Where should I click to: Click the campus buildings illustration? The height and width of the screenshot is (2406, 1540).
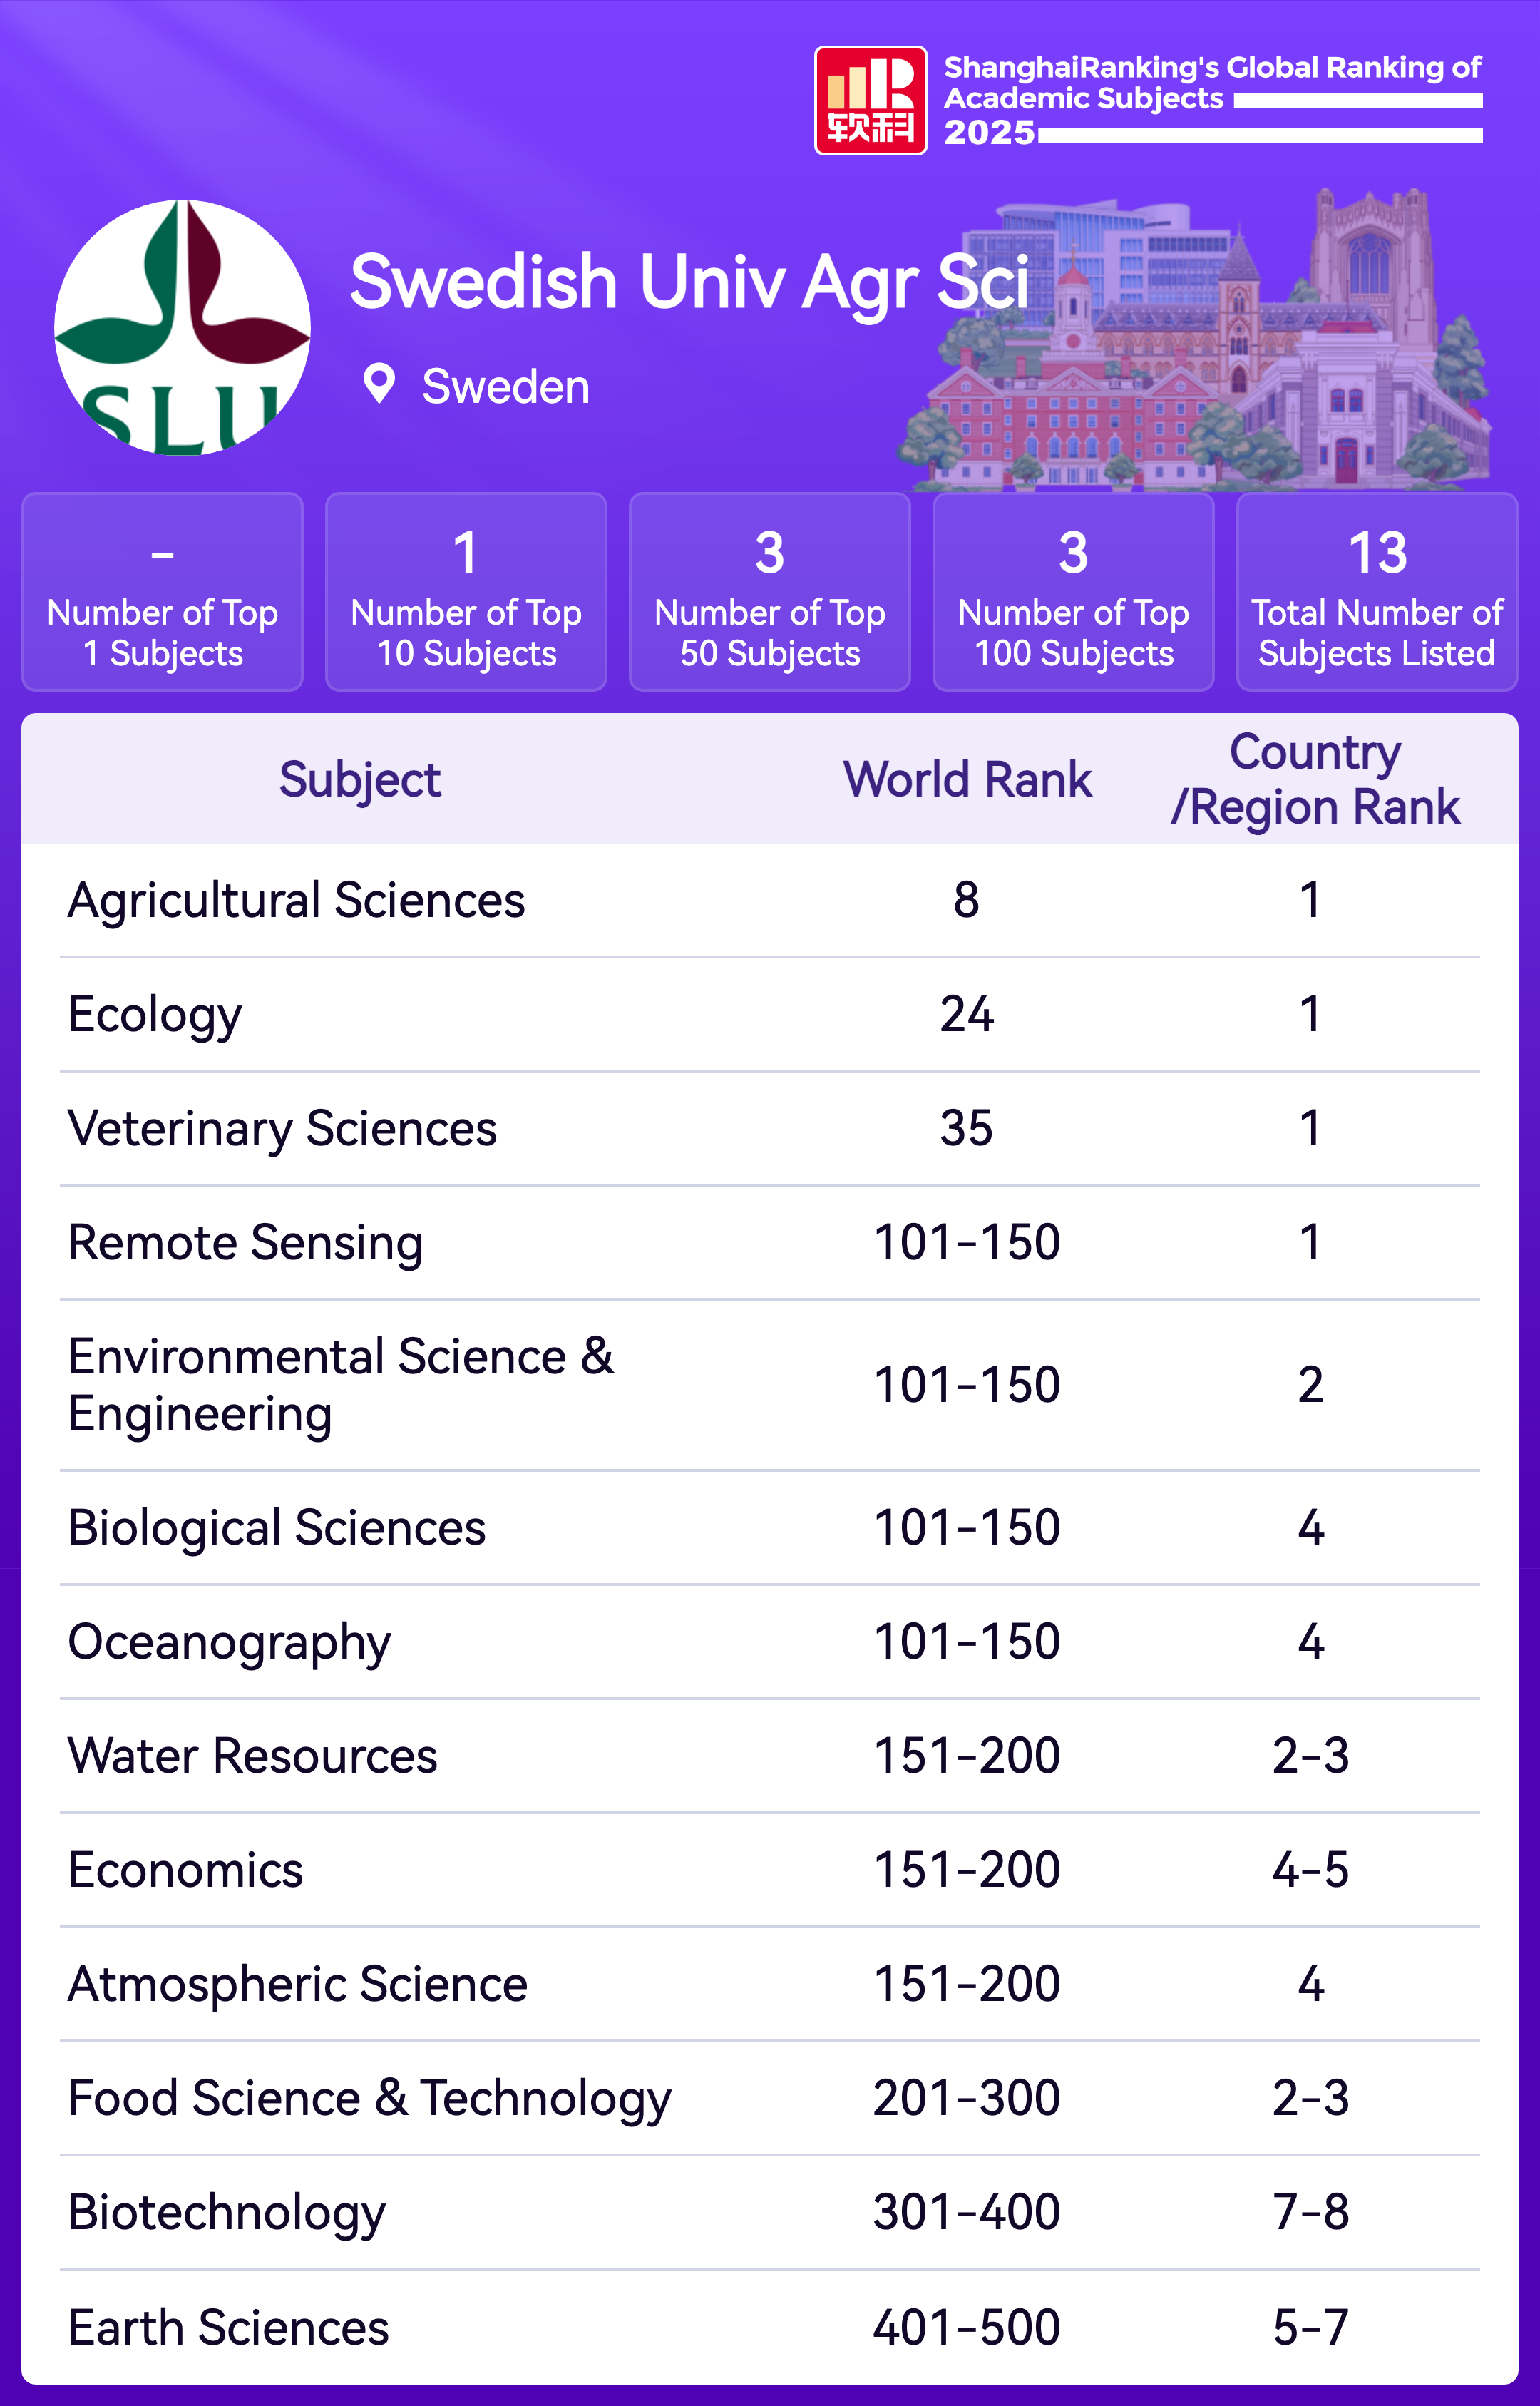(x=1200, y=350)
